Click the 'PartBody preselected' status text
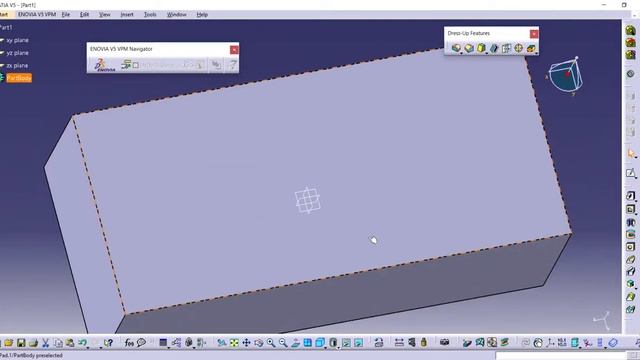640x360 pixels. pos(31,356)
